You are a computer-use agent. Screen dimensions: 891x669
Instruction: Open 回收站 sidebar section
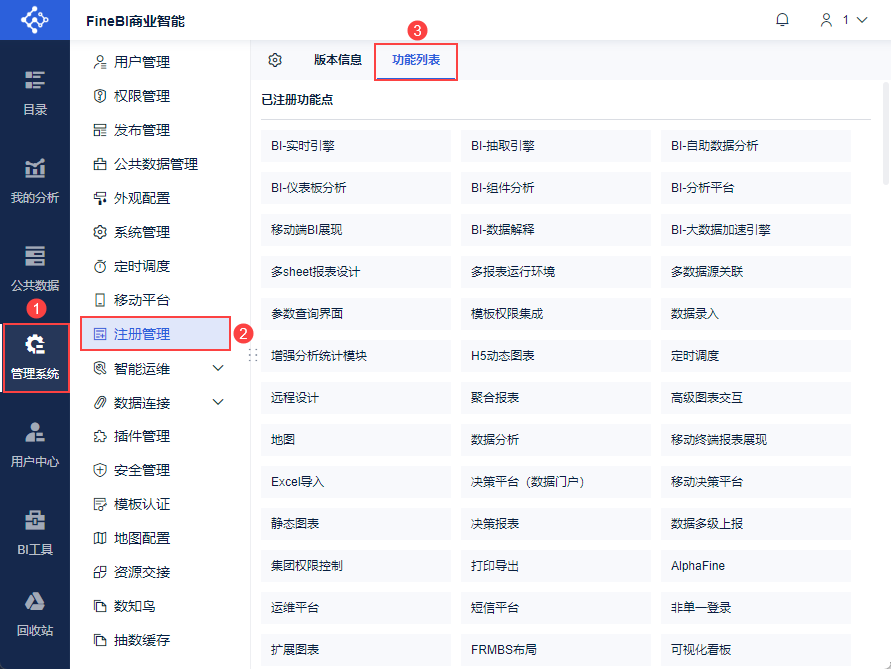tap(35, 615)
